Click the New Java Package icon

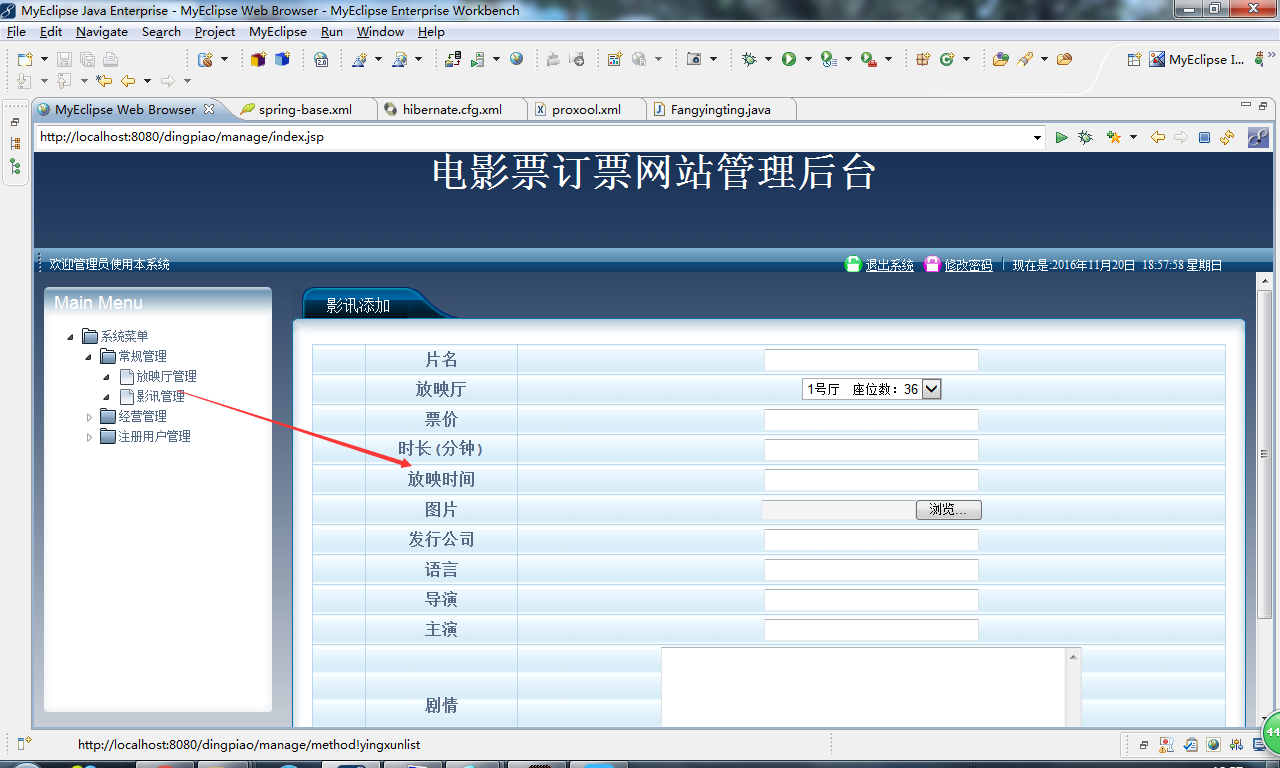click(923, 60)
